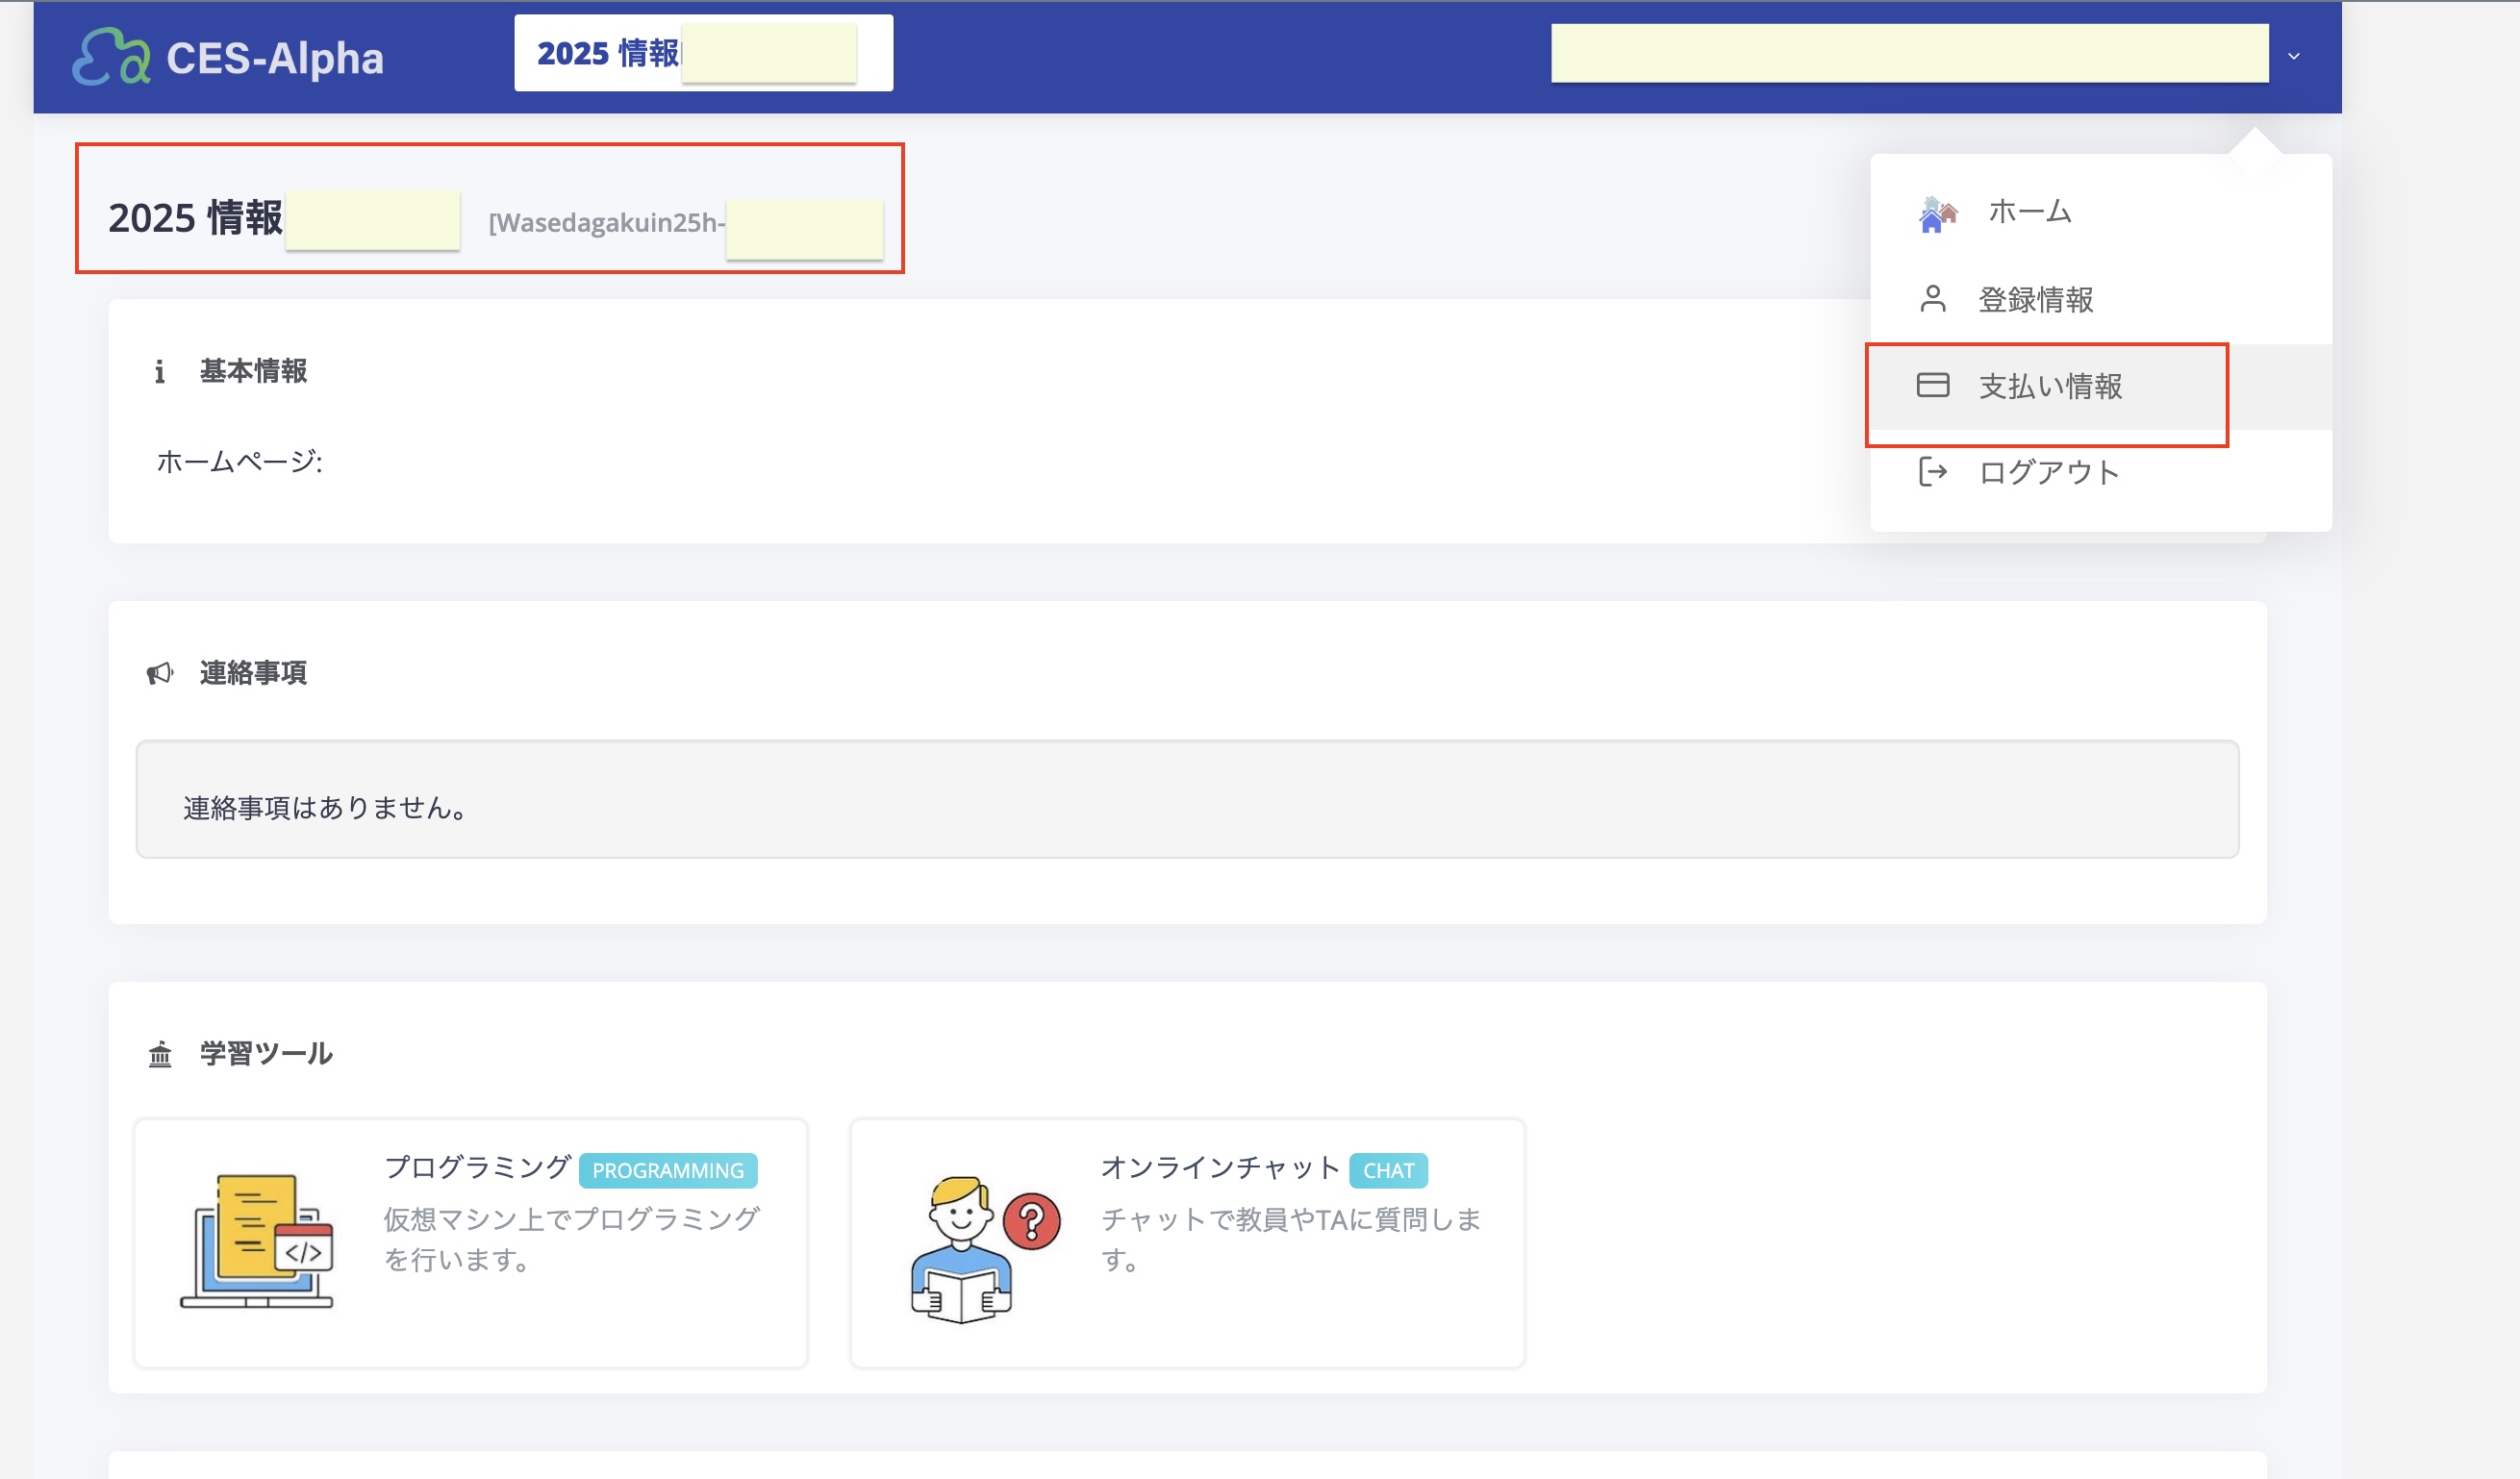The height and width of the screenshot is (1479, 2520).
Task: Select ログアウト to sign out
Action: click(x=2048, y=473)
